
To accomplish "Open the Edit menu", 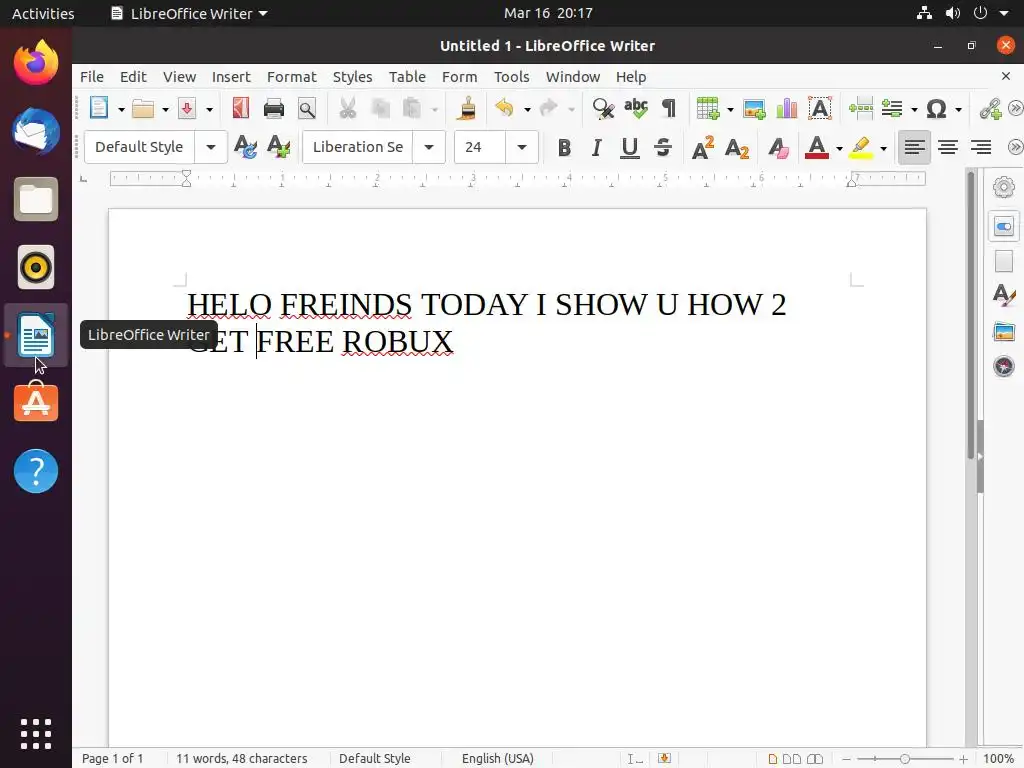I will [133, 77].
